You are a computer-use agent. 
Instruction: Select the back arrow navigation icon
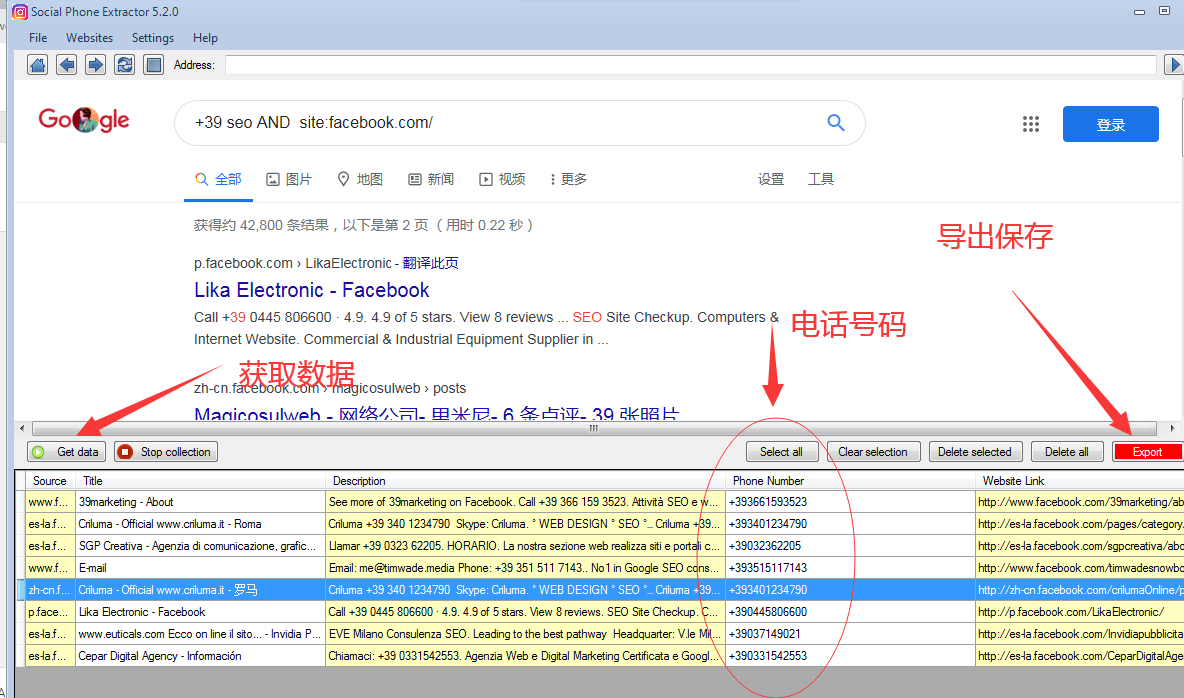point(66,64)
